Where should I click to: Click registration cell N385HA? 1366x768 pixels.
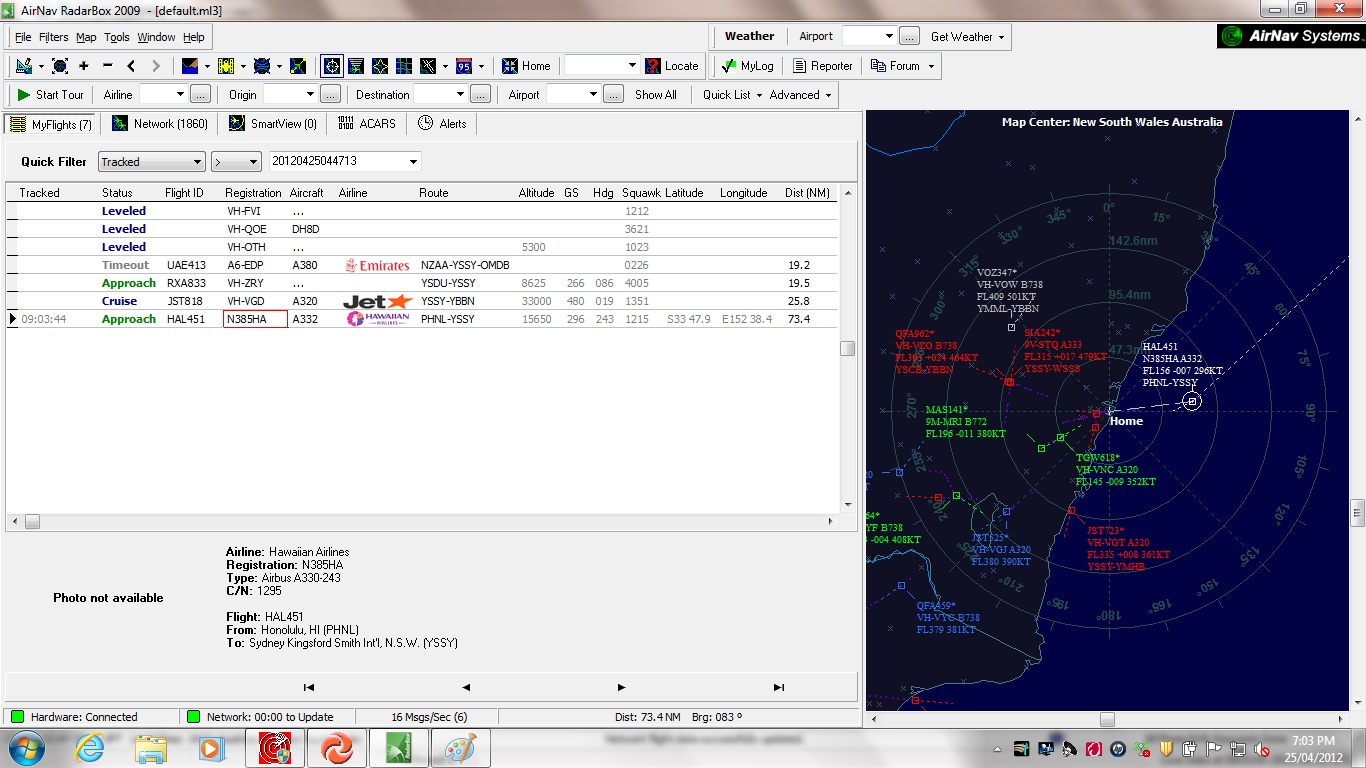click(255, 319)
